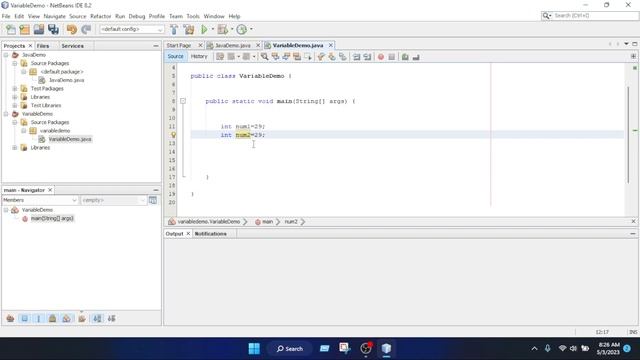640x360 pixels.
Task: Switch to the History view button
Action: pos(199,56)
